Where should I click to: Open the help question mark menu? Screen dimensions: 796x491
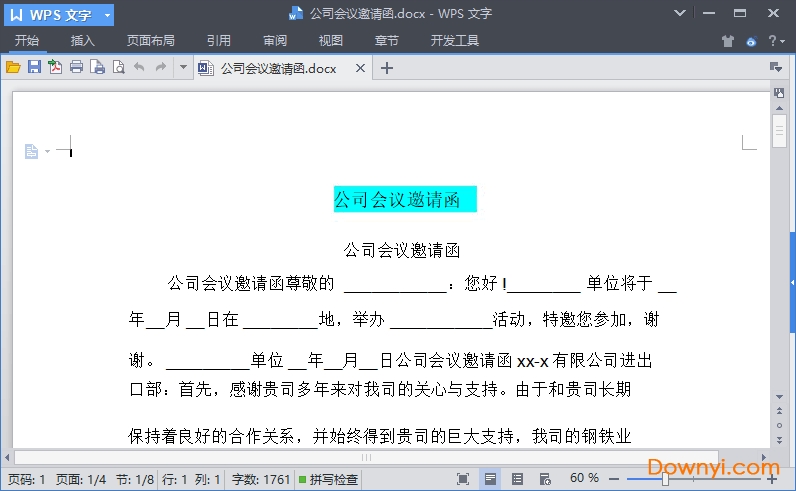[776, 41]
